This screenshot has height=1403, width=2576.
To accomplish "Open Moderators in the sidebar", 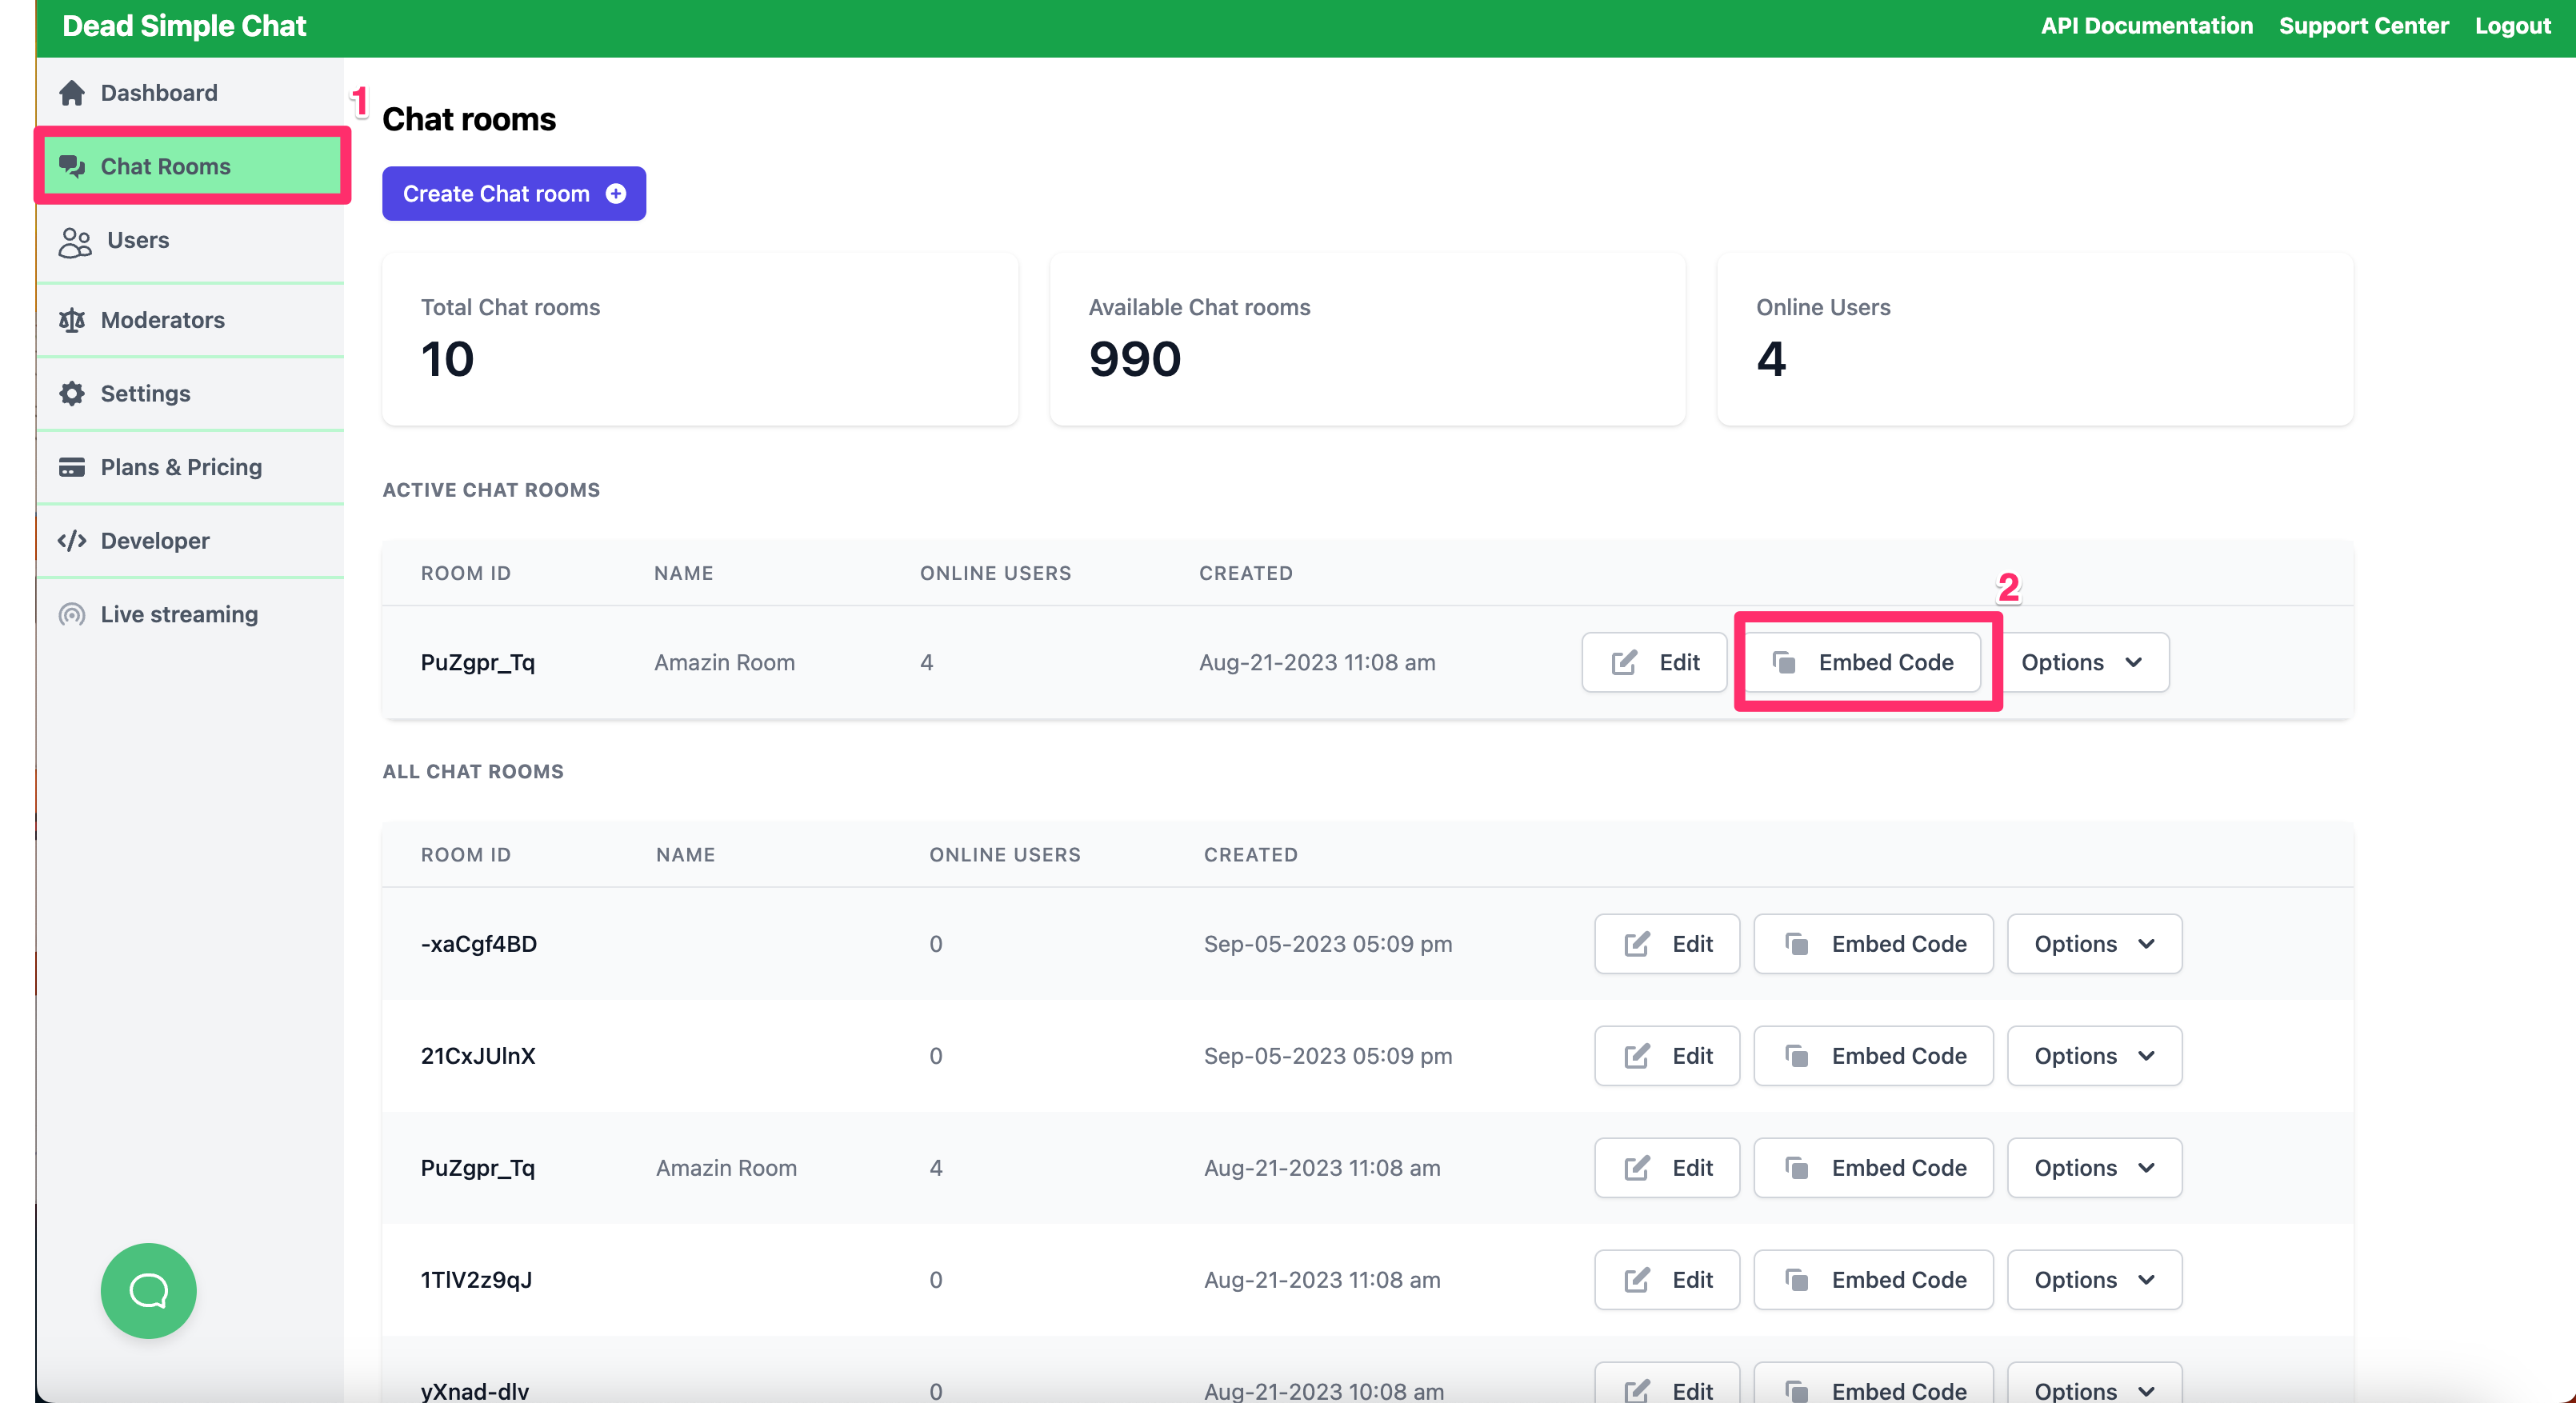I will (190, 320).
